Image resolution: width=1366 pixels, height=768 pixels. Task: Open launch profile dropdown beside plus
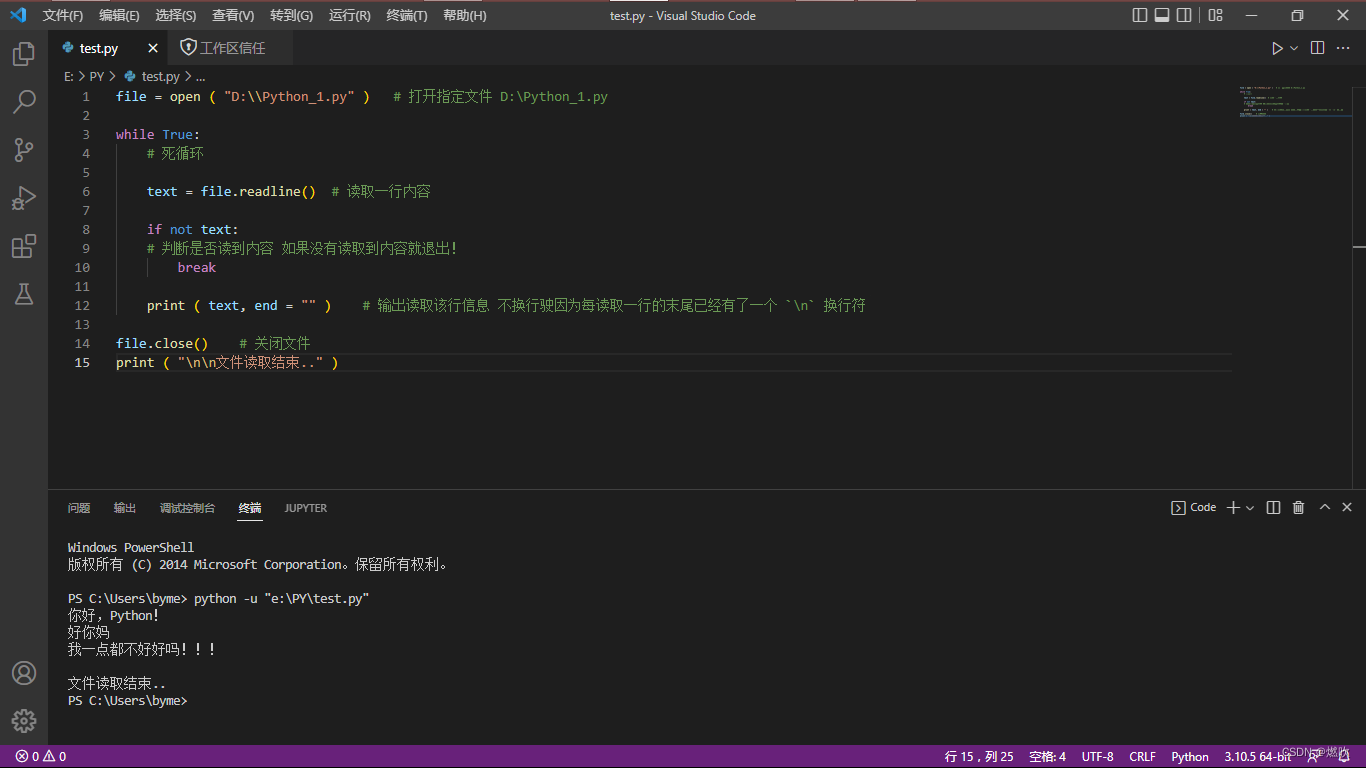tap(1250, 508)
